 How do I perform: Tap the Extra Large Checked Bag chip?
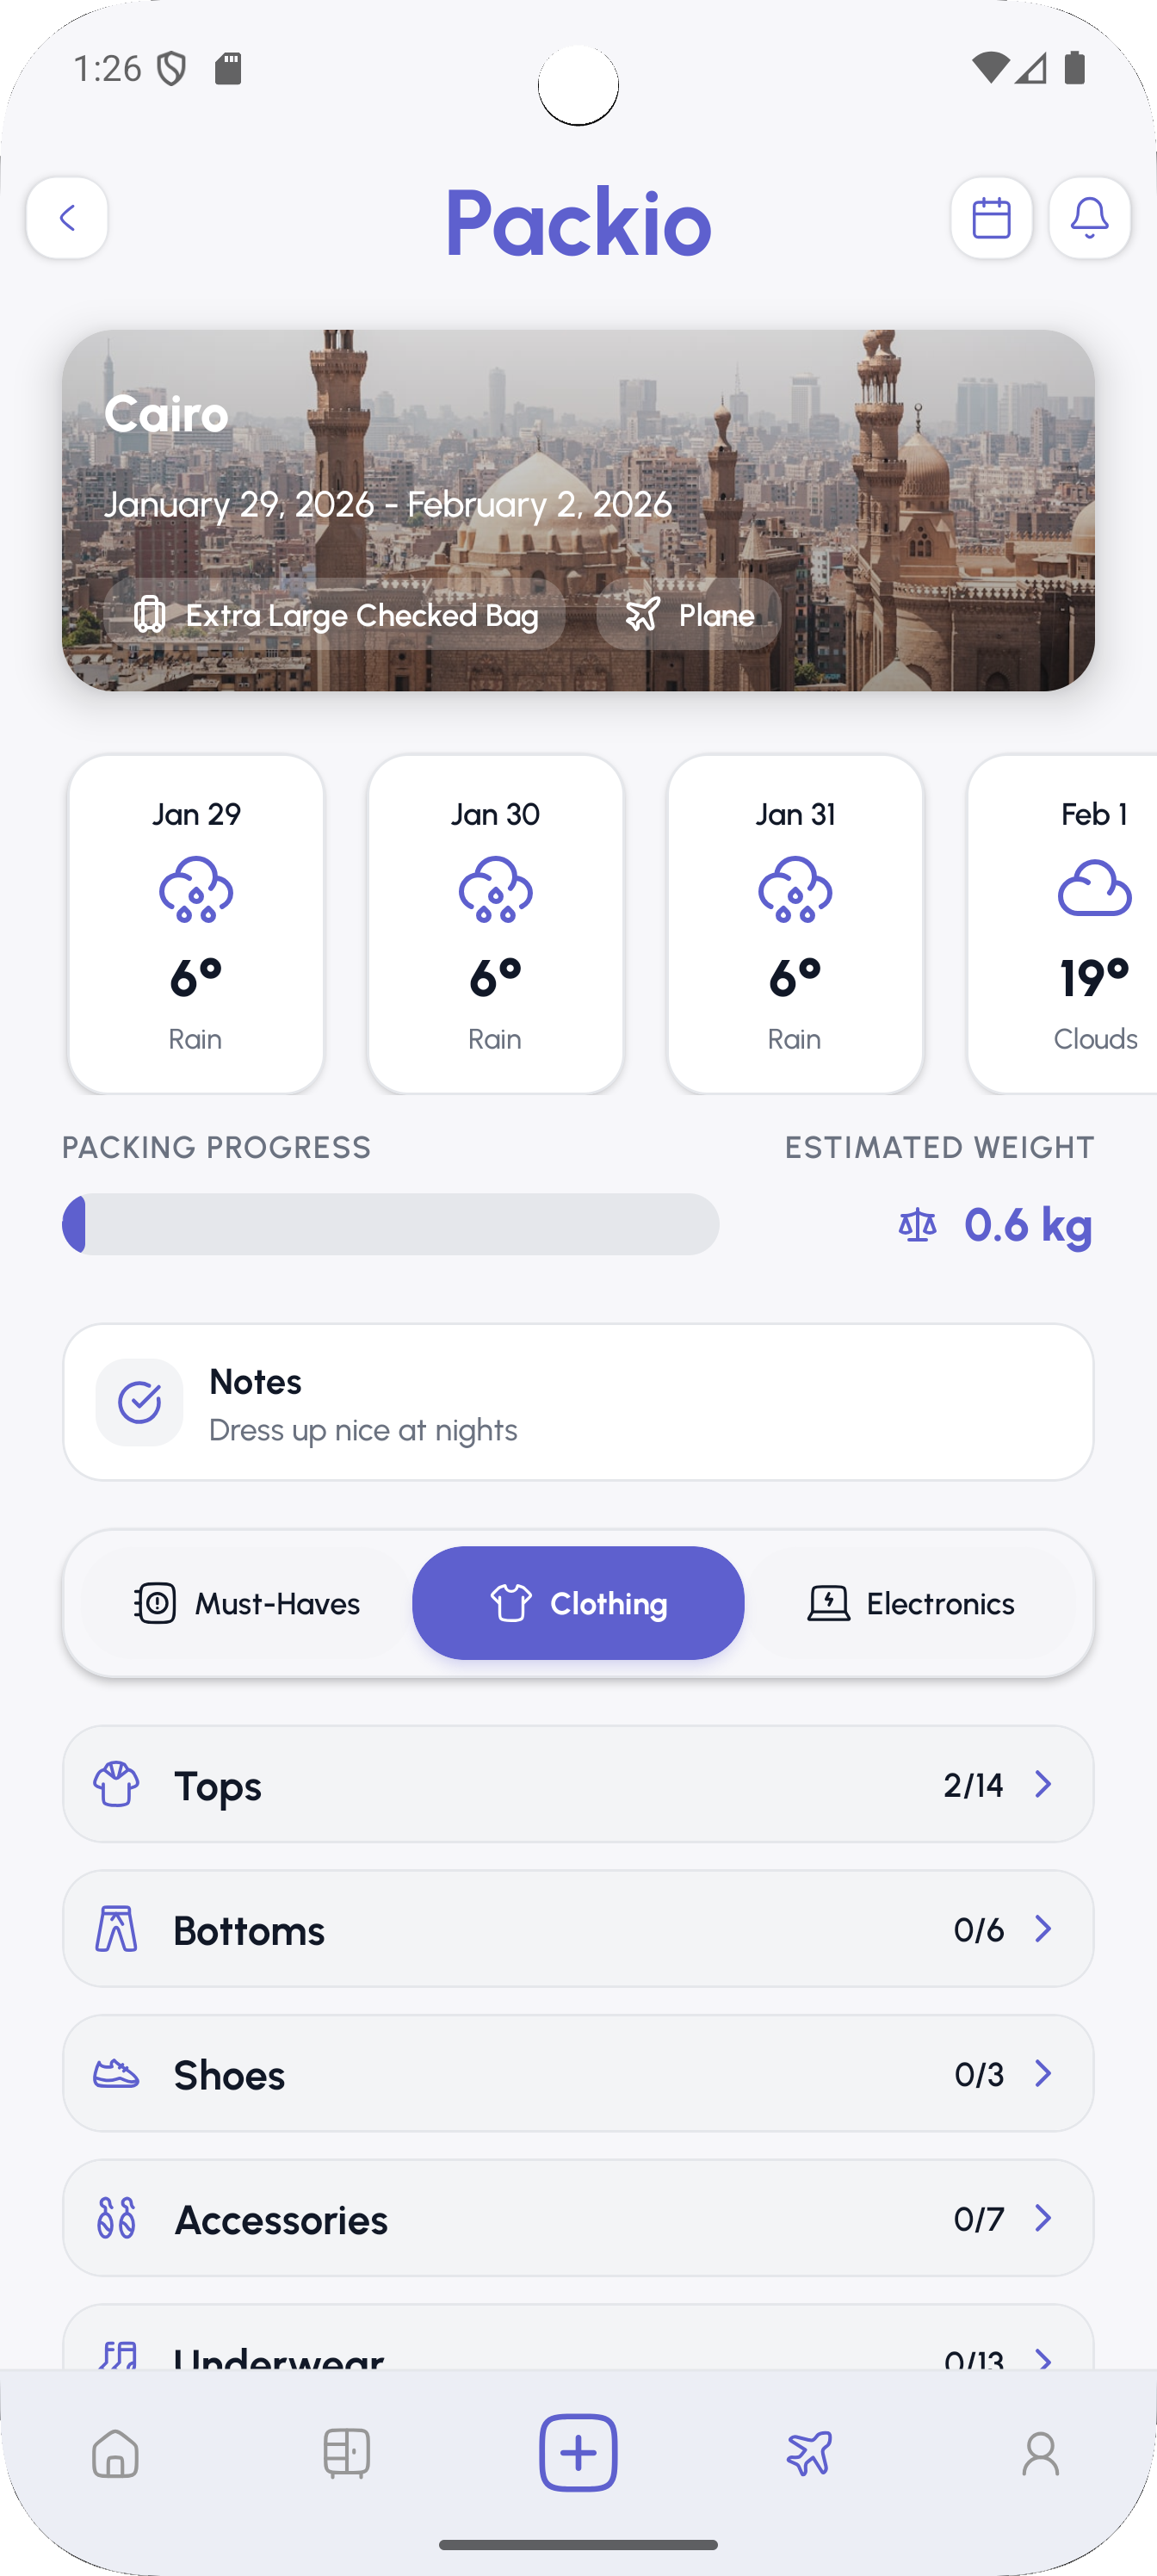[335, 615]
